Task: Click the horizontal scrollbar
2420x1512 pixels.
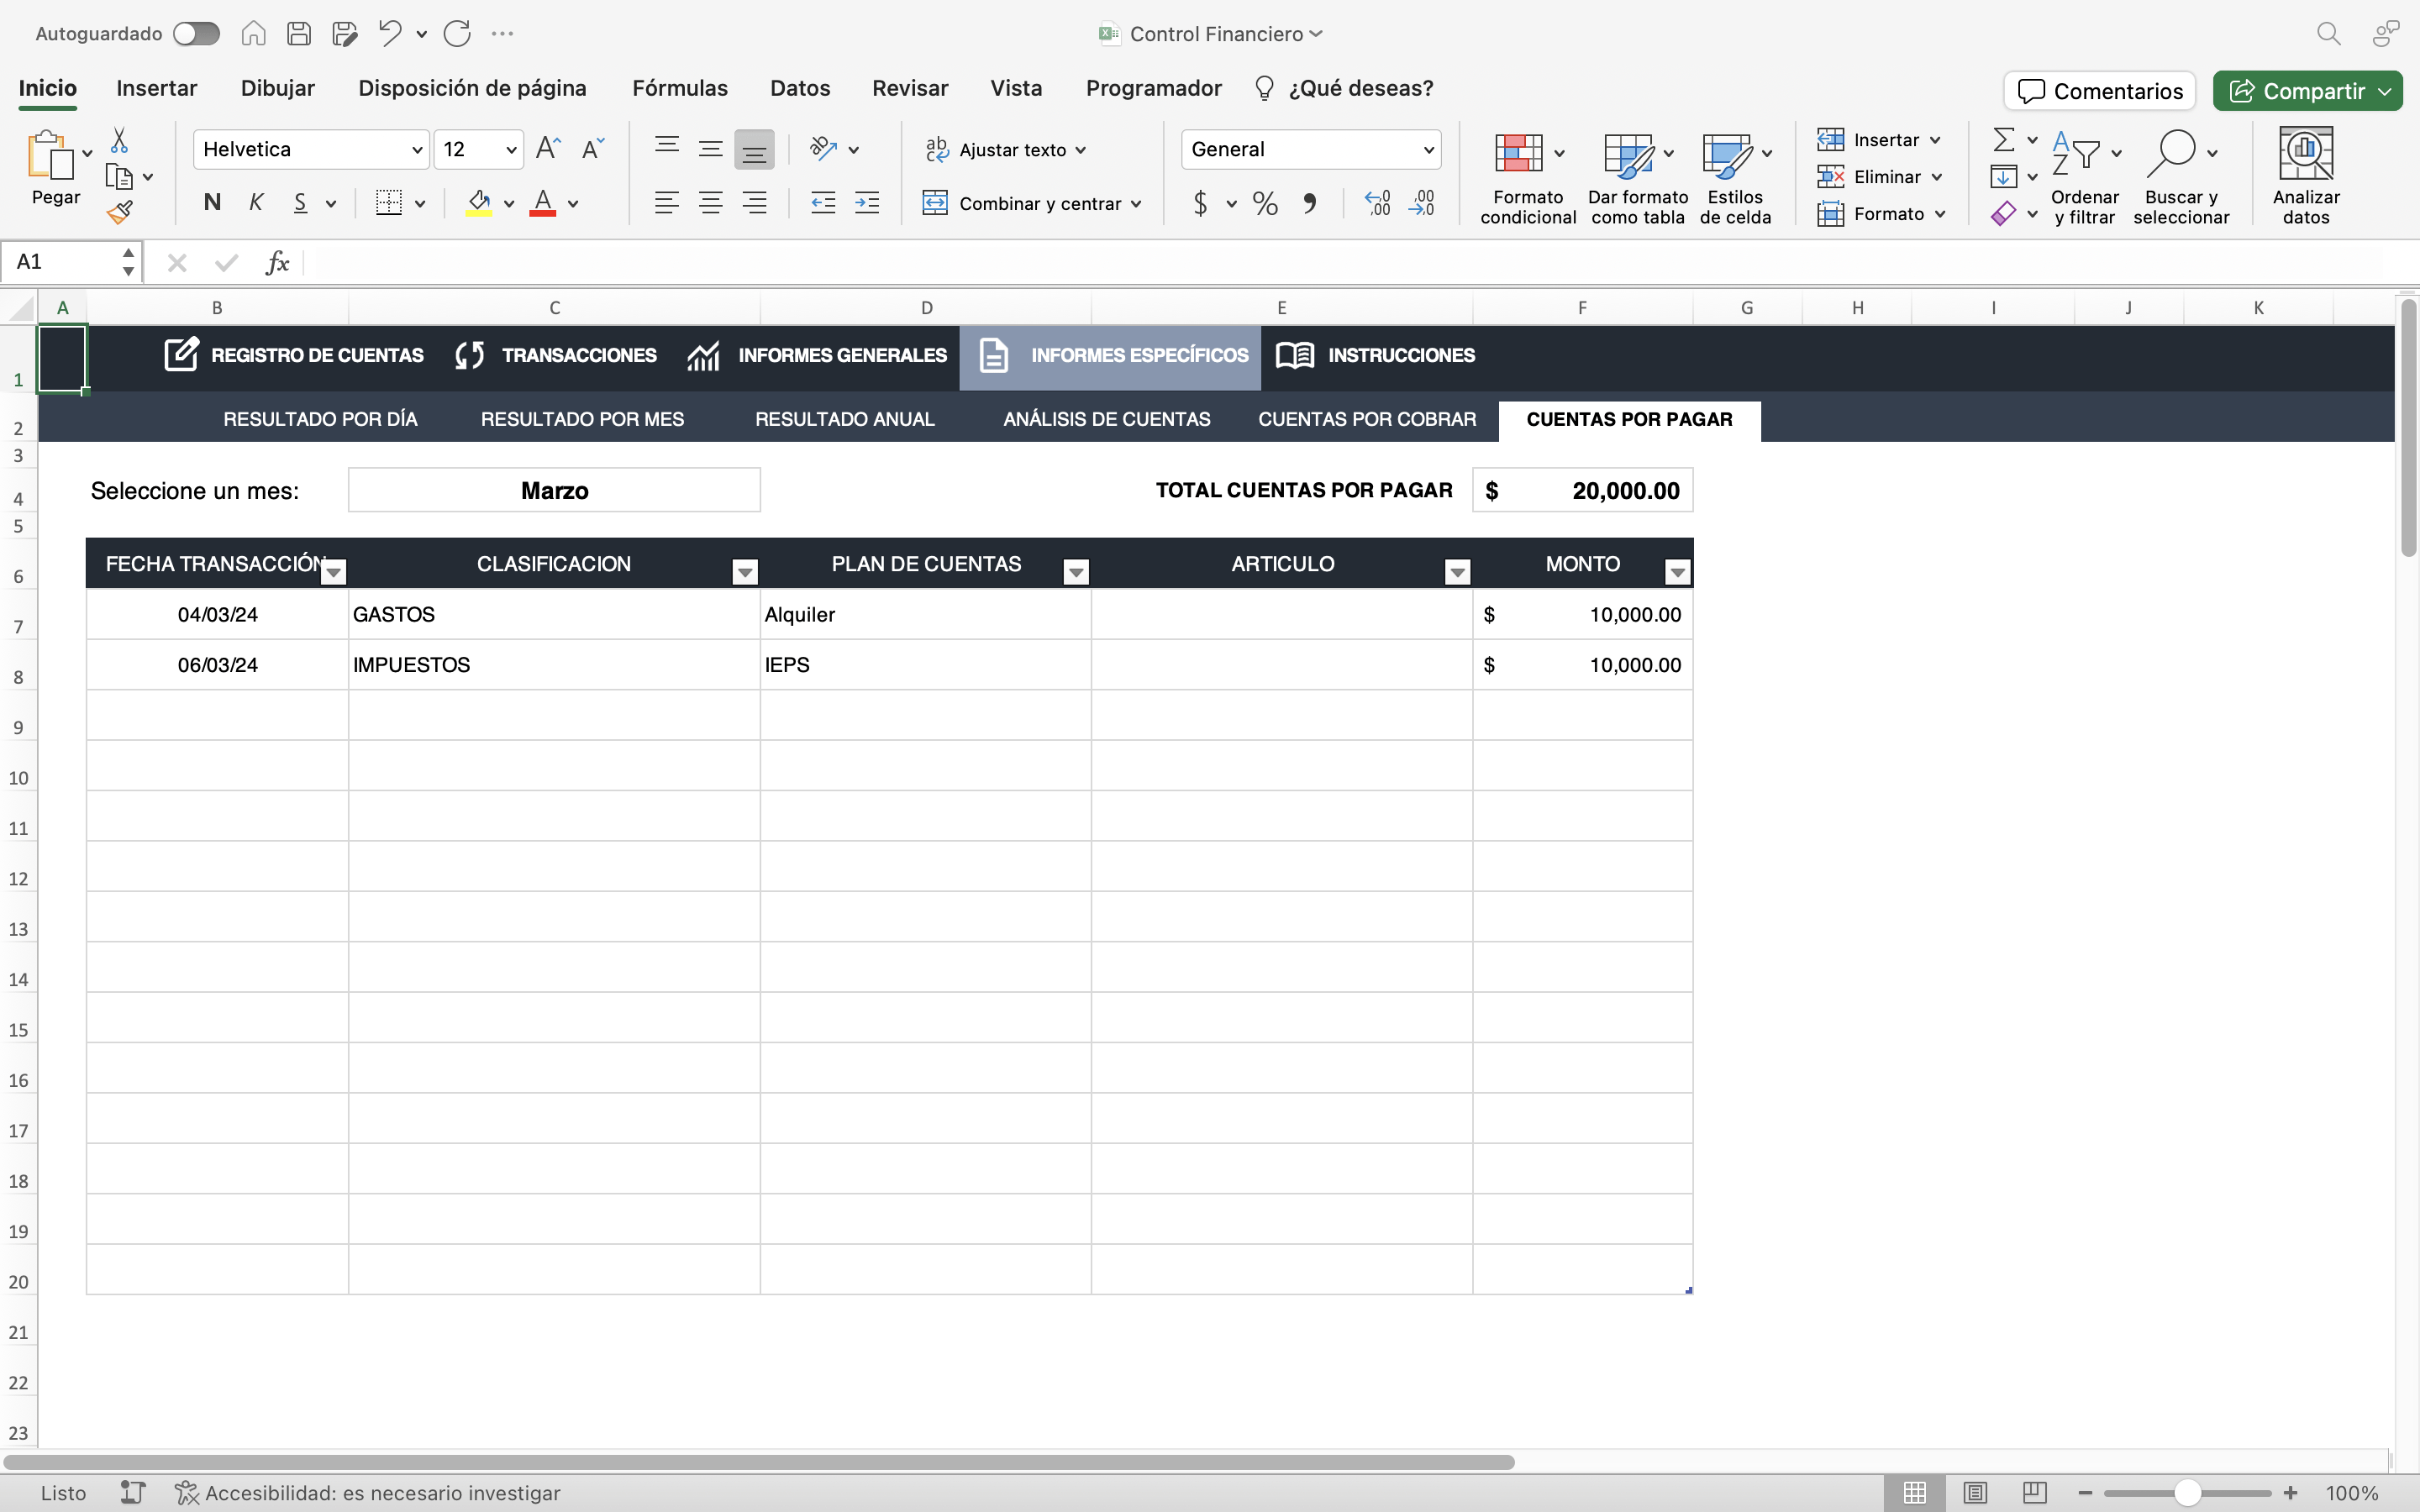Action: (x=760, y=1462)
